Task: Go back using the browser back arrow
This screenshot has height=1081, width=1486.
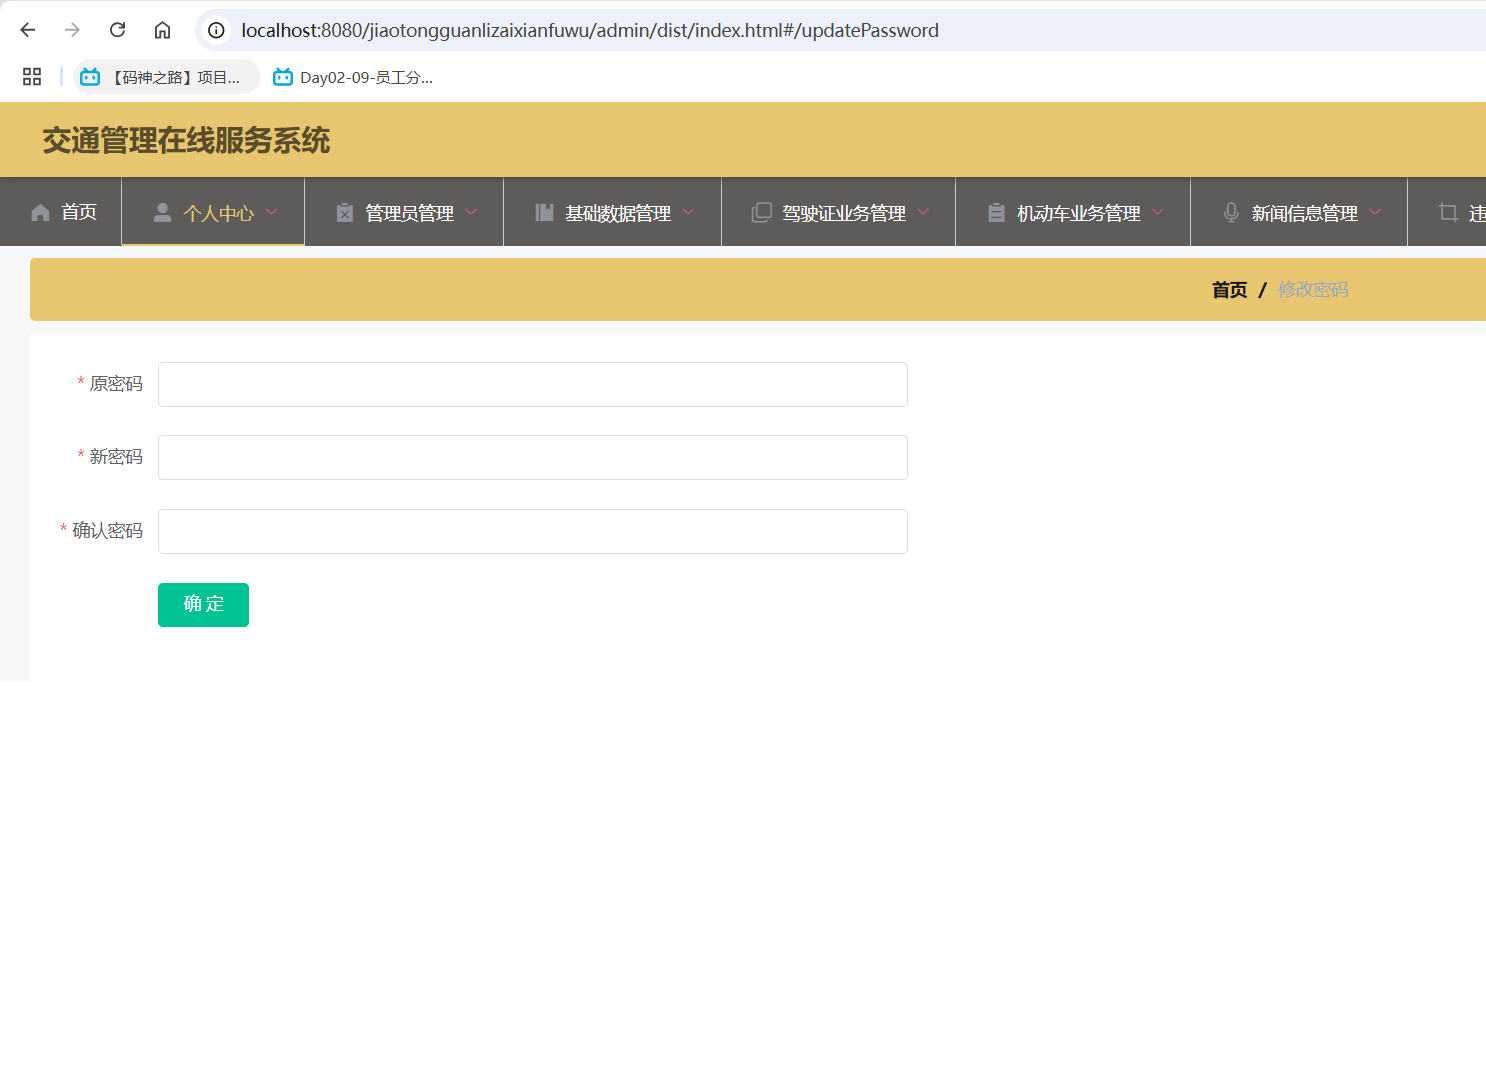Action: point(28,30)
